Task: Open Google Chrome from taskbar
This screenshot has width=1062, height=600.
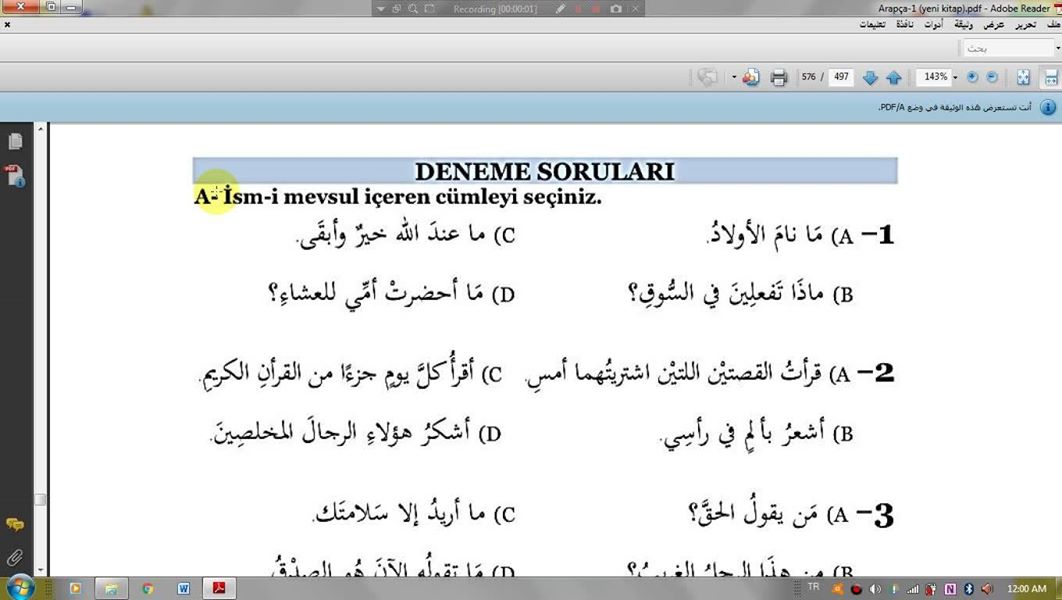Action: (147, 588)
